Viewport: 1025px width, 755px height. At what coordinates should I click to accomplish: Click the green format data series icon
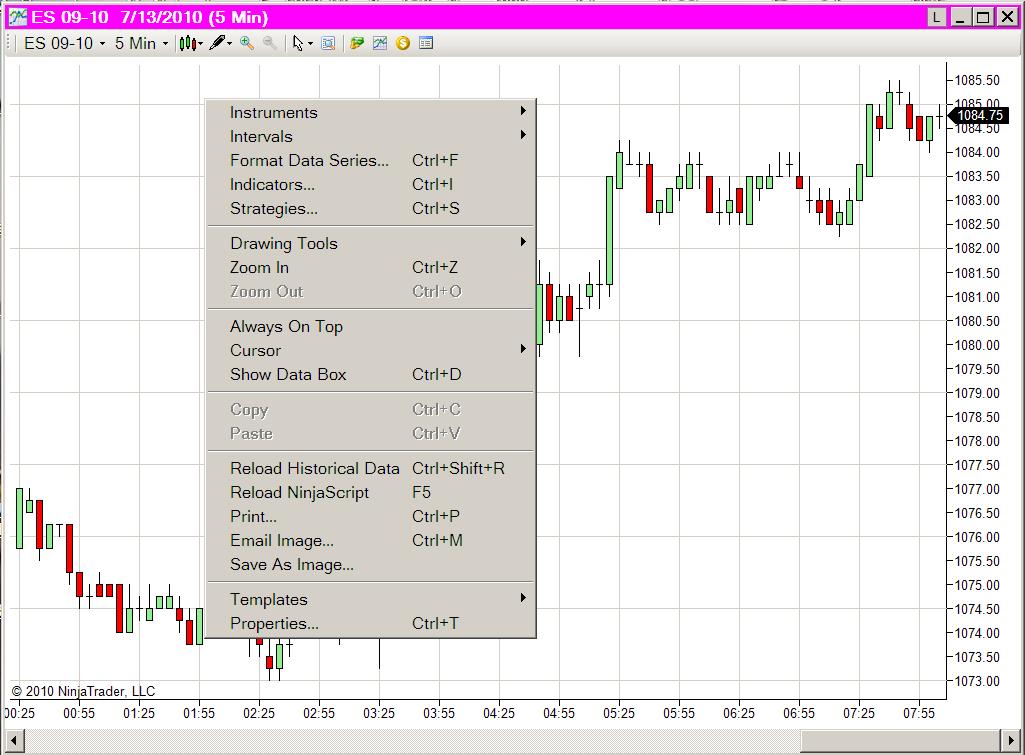pos(357,43)
